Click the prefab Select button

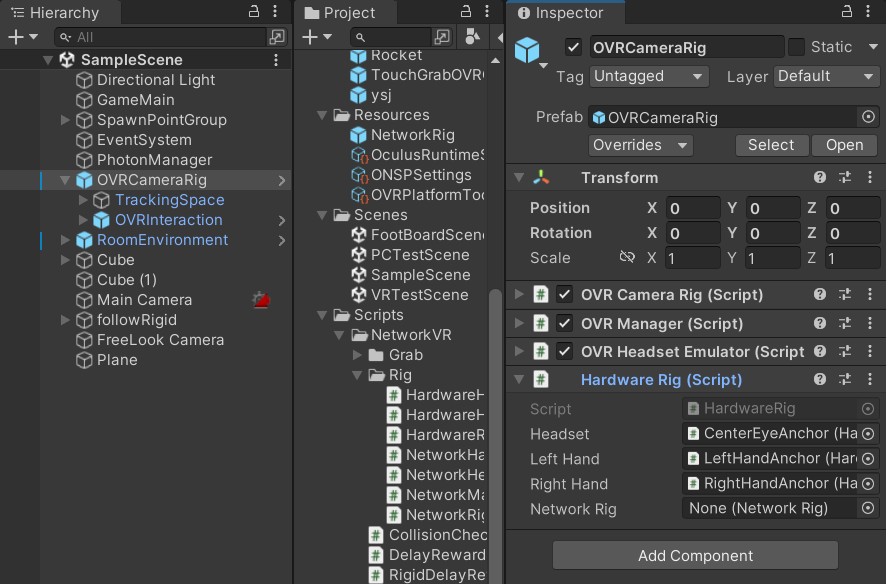click(771, 145)
